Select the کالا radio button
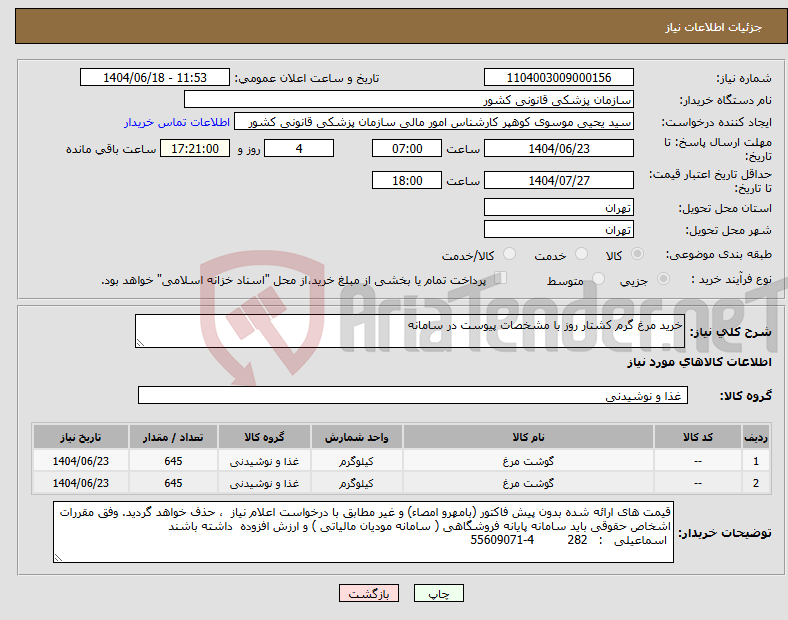 click(x=637, y=254)
